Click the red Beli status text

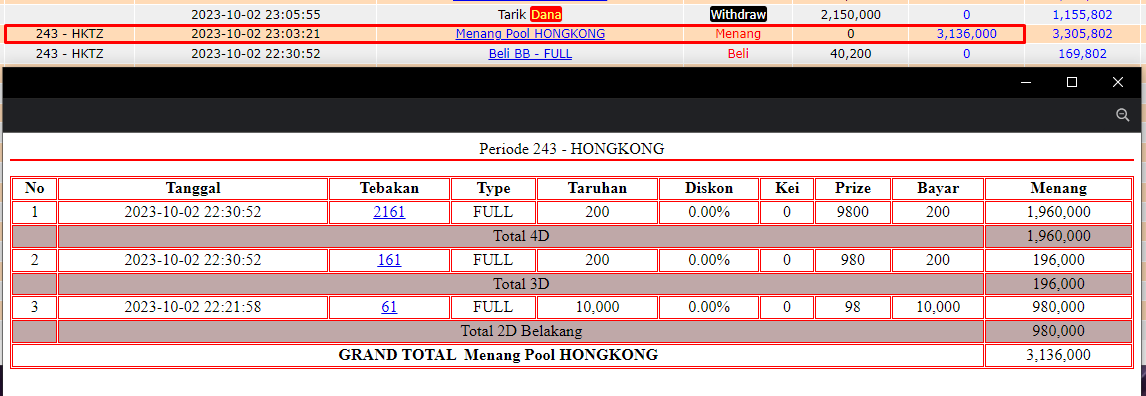738,53
